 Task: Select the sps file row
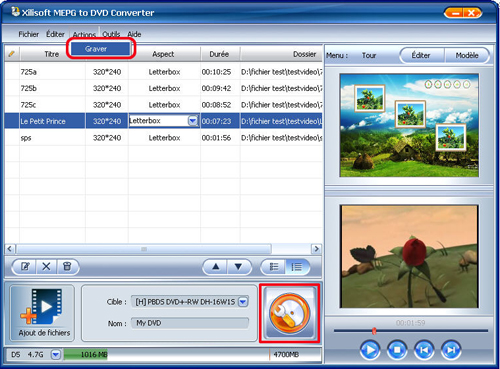(163, 138)
